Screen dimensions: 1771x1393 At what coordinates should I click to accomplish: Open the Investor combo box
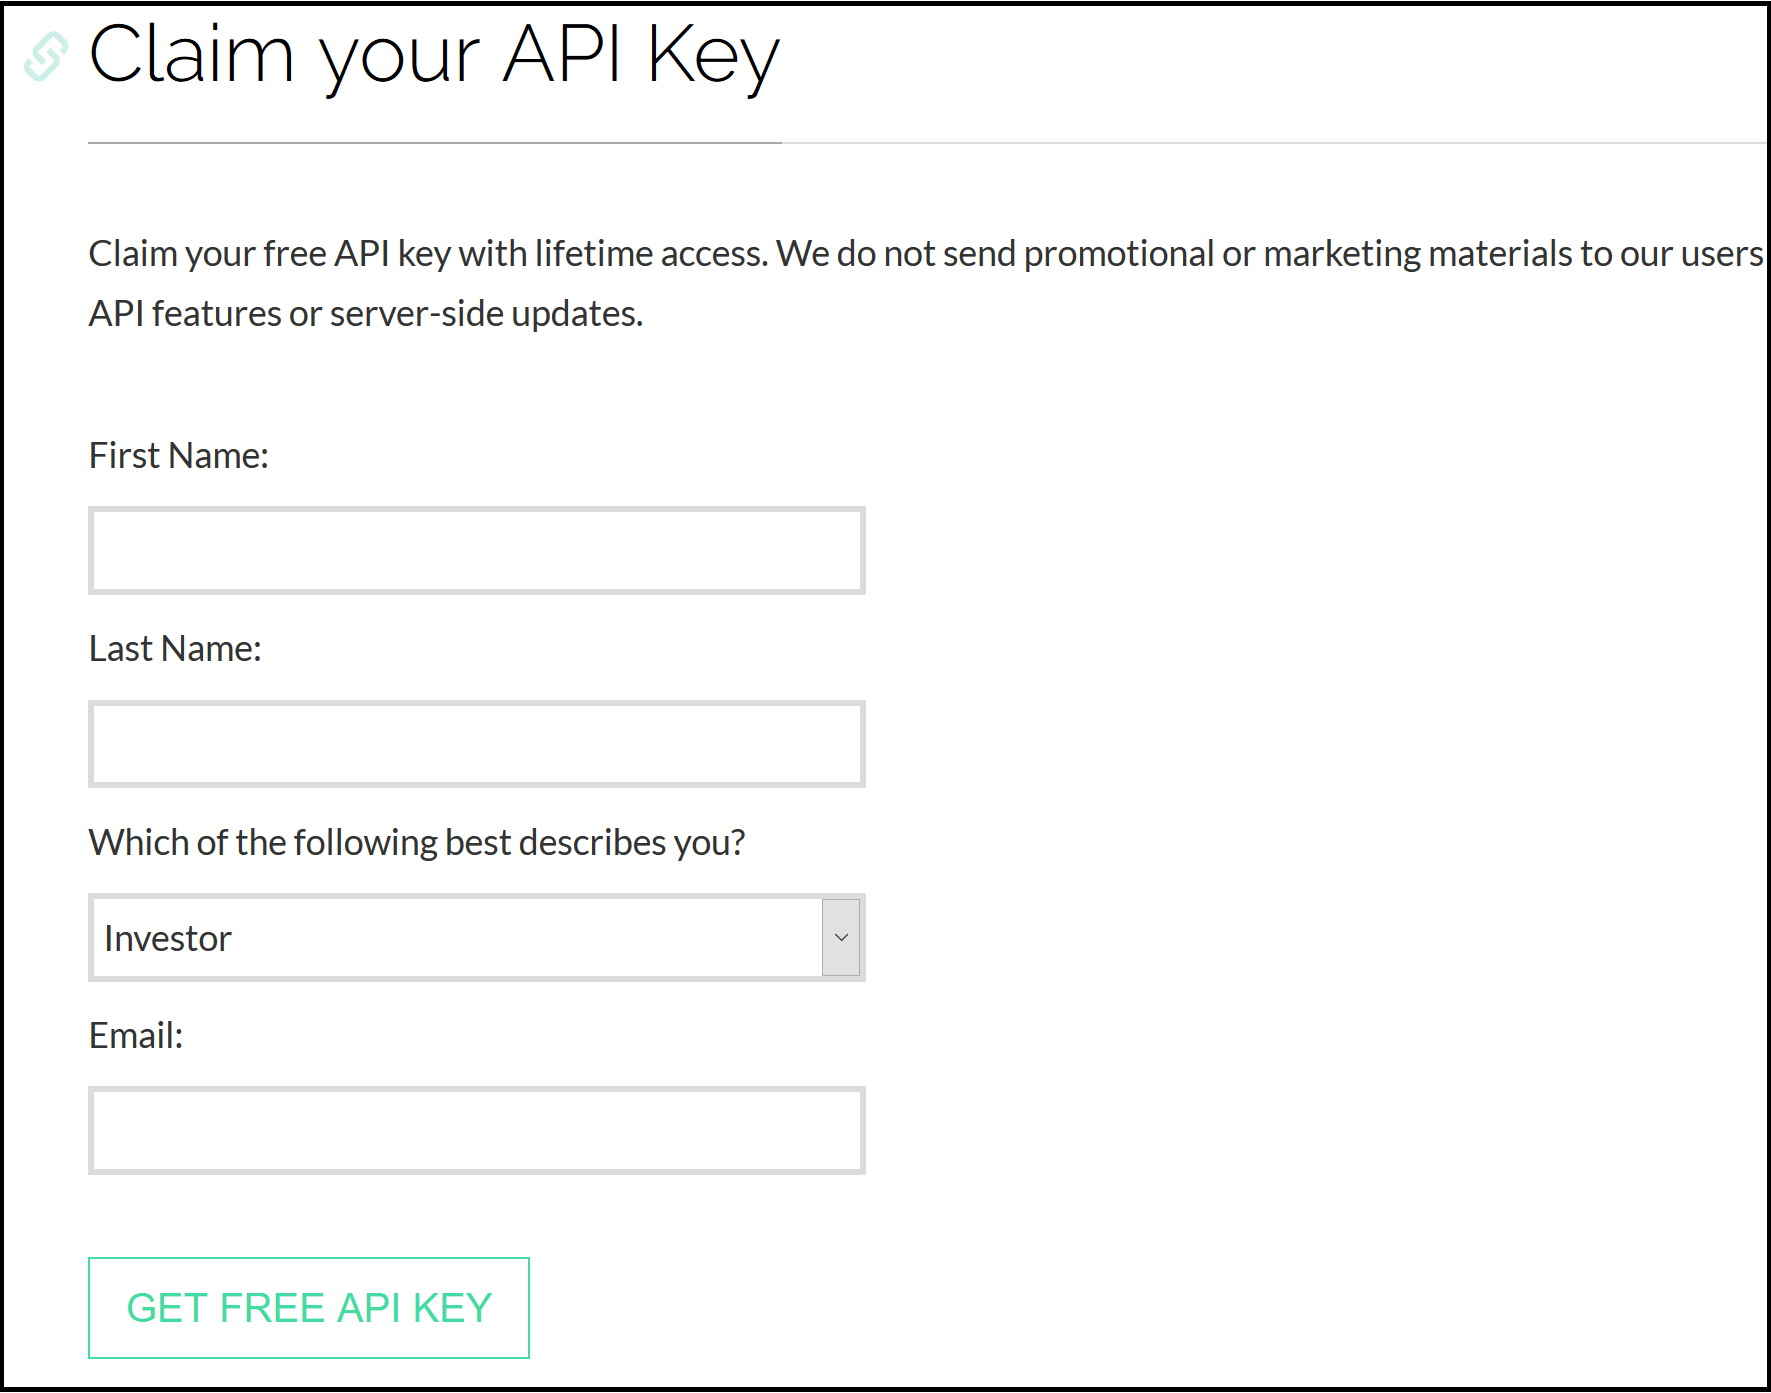pos(477,937)
